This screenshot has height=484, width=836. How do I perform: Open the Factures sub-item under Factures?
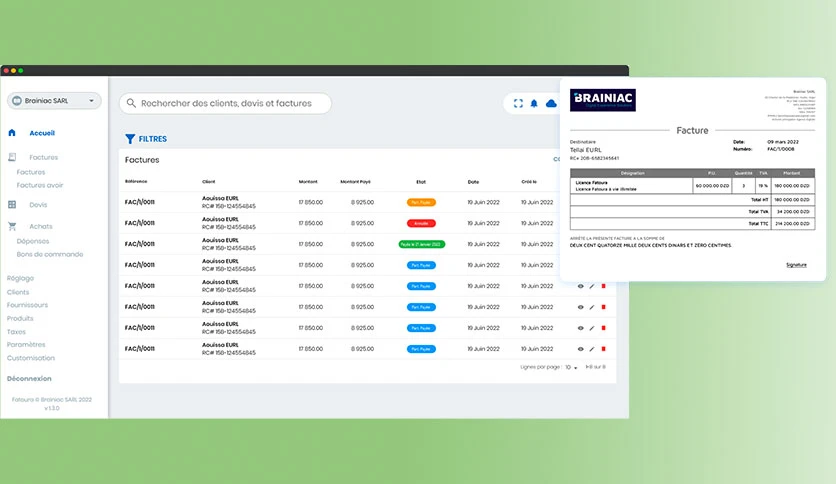31,172
